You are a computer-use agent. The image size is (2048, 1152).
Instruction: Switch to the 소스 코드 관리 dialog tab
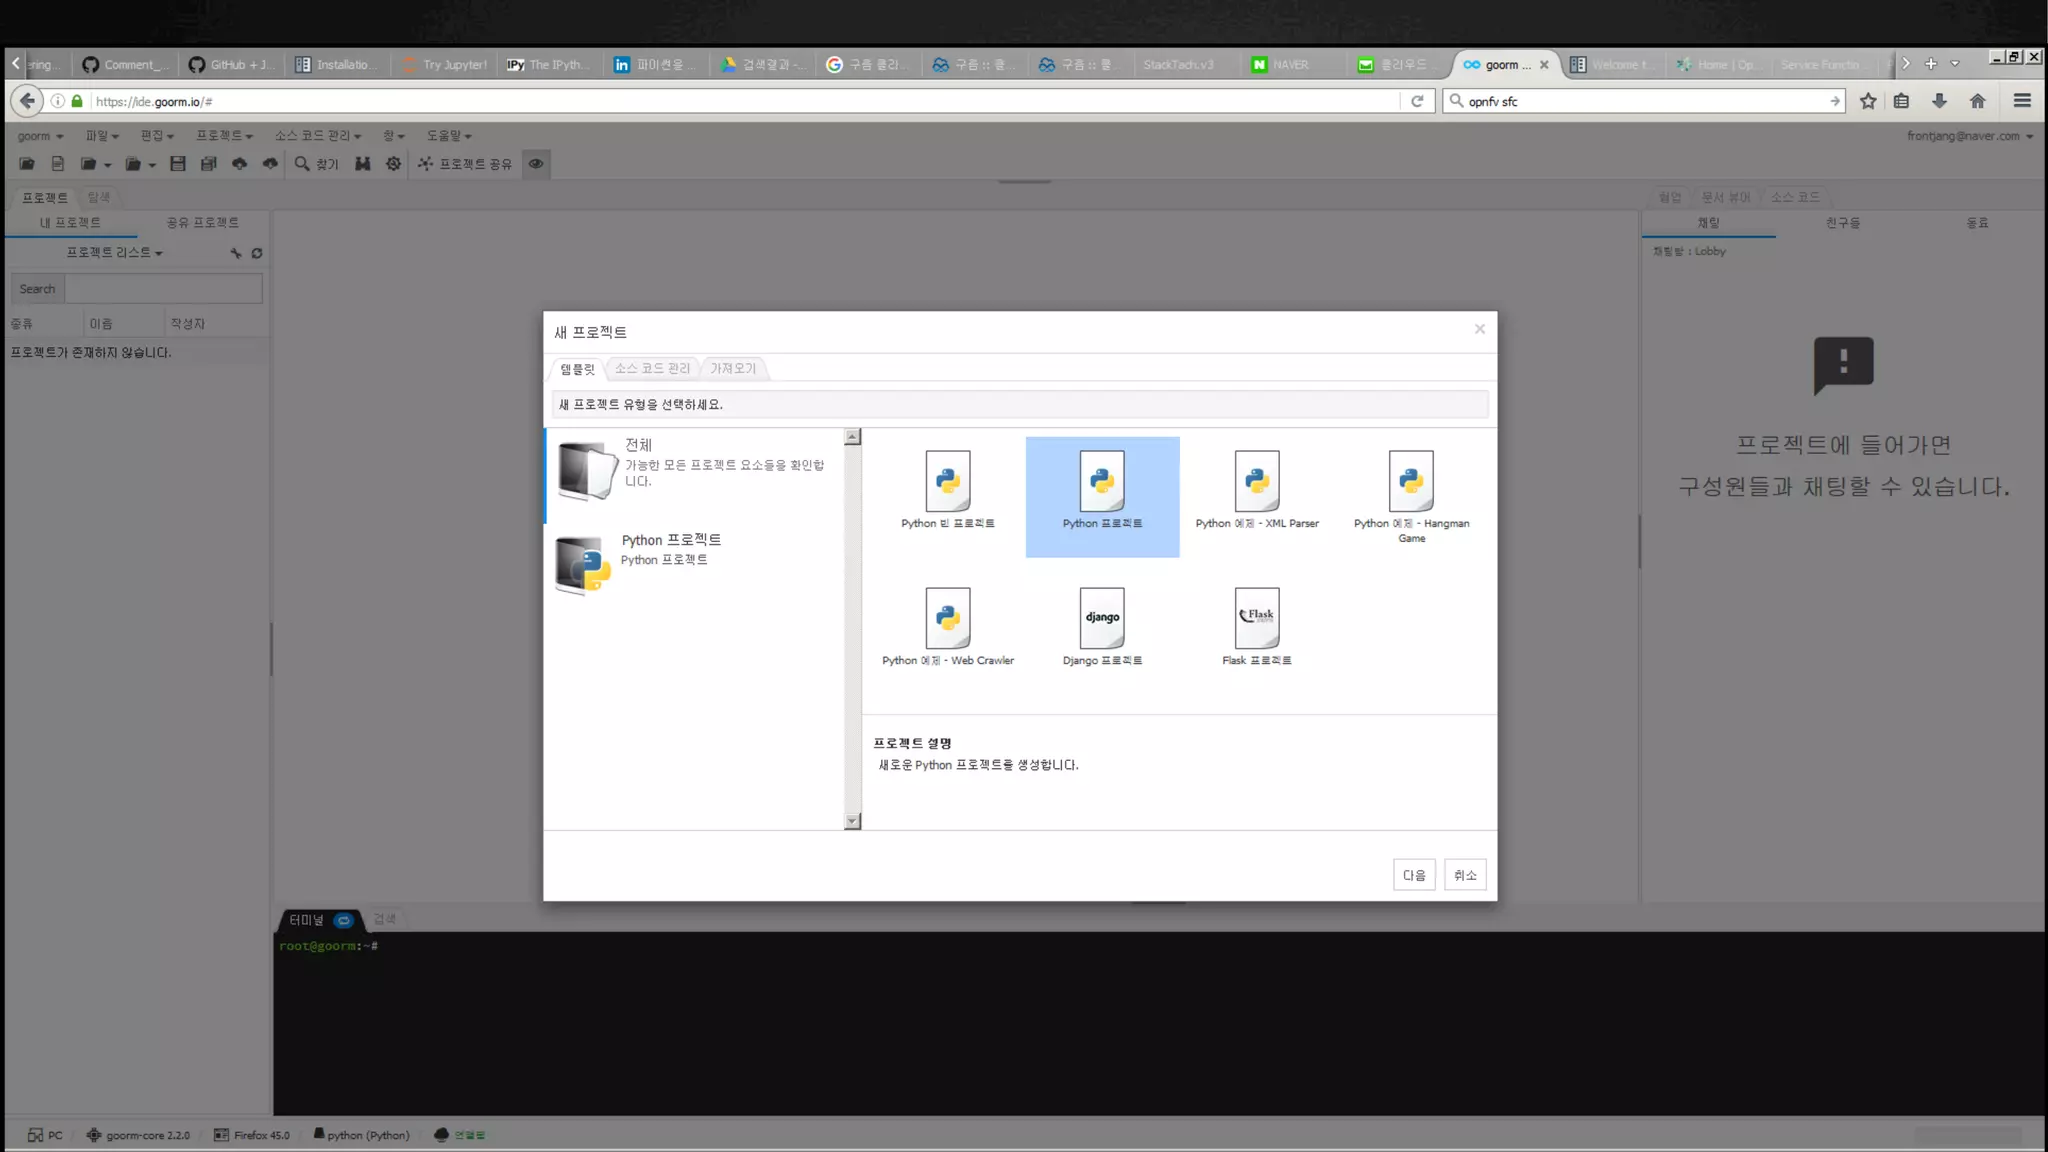pyautogui.click(x=652, y=369)
